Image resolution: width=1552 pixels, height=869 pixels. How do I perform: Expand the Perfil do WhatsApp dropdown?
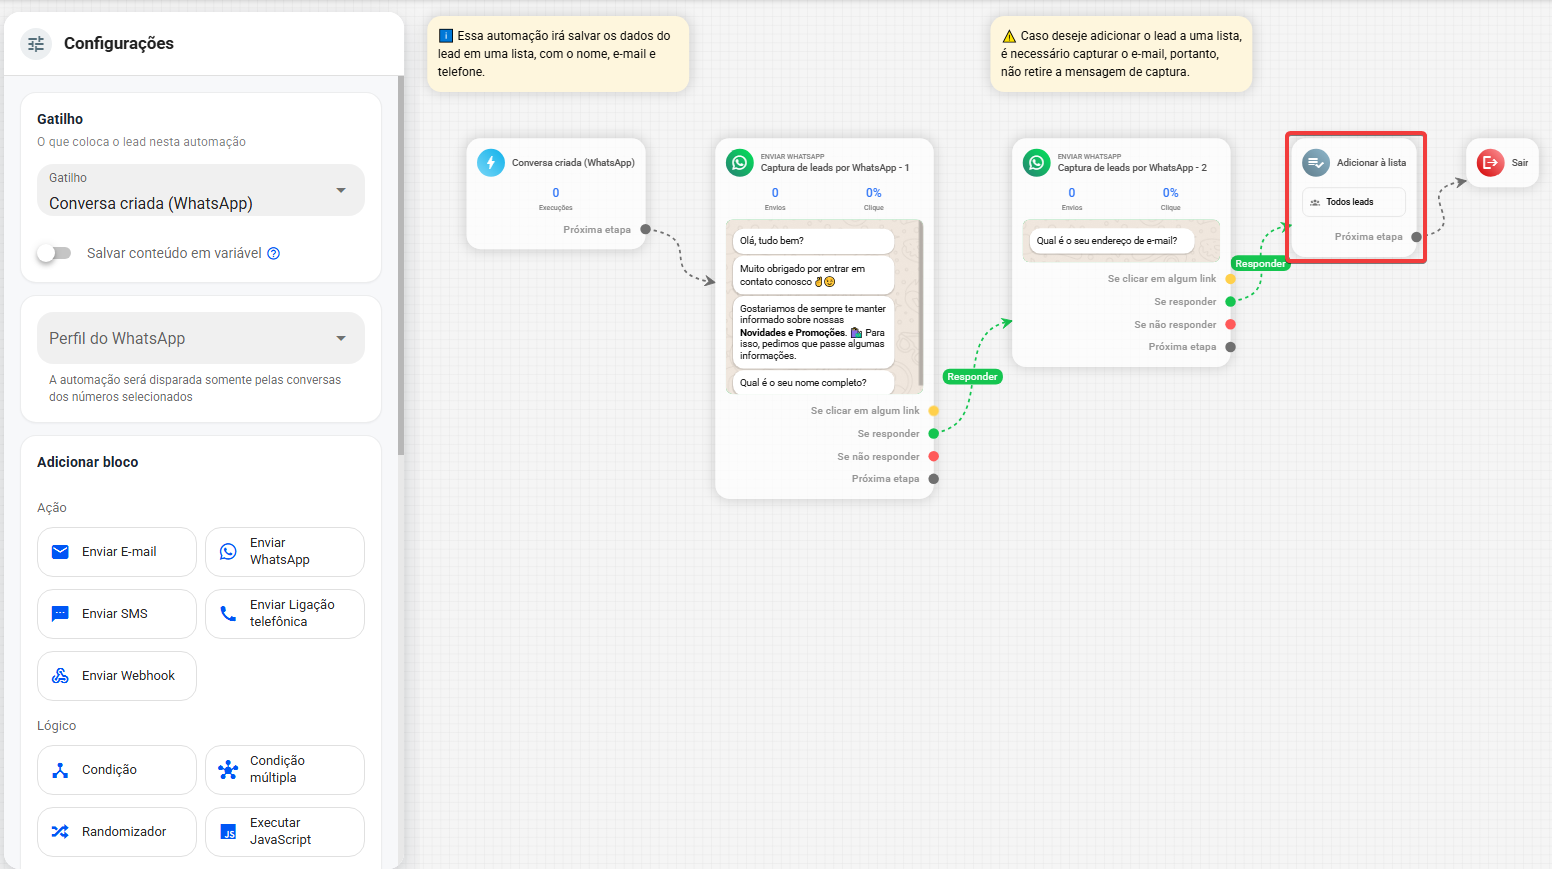point(201,338)
